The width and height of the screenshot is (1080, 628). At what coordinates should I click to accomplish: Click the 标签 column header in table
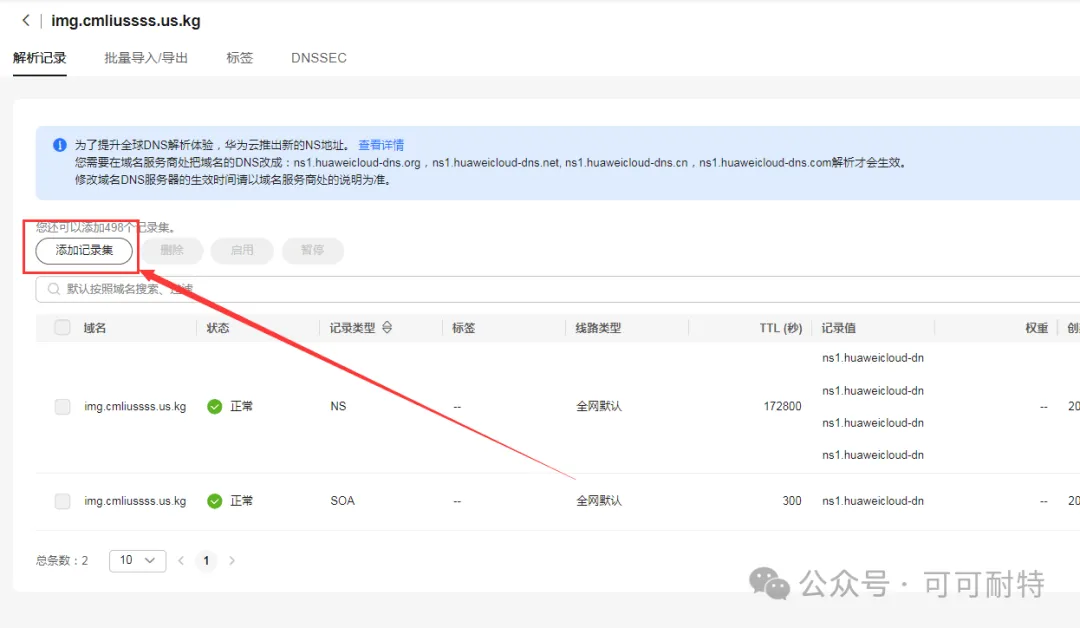point(464,328)
